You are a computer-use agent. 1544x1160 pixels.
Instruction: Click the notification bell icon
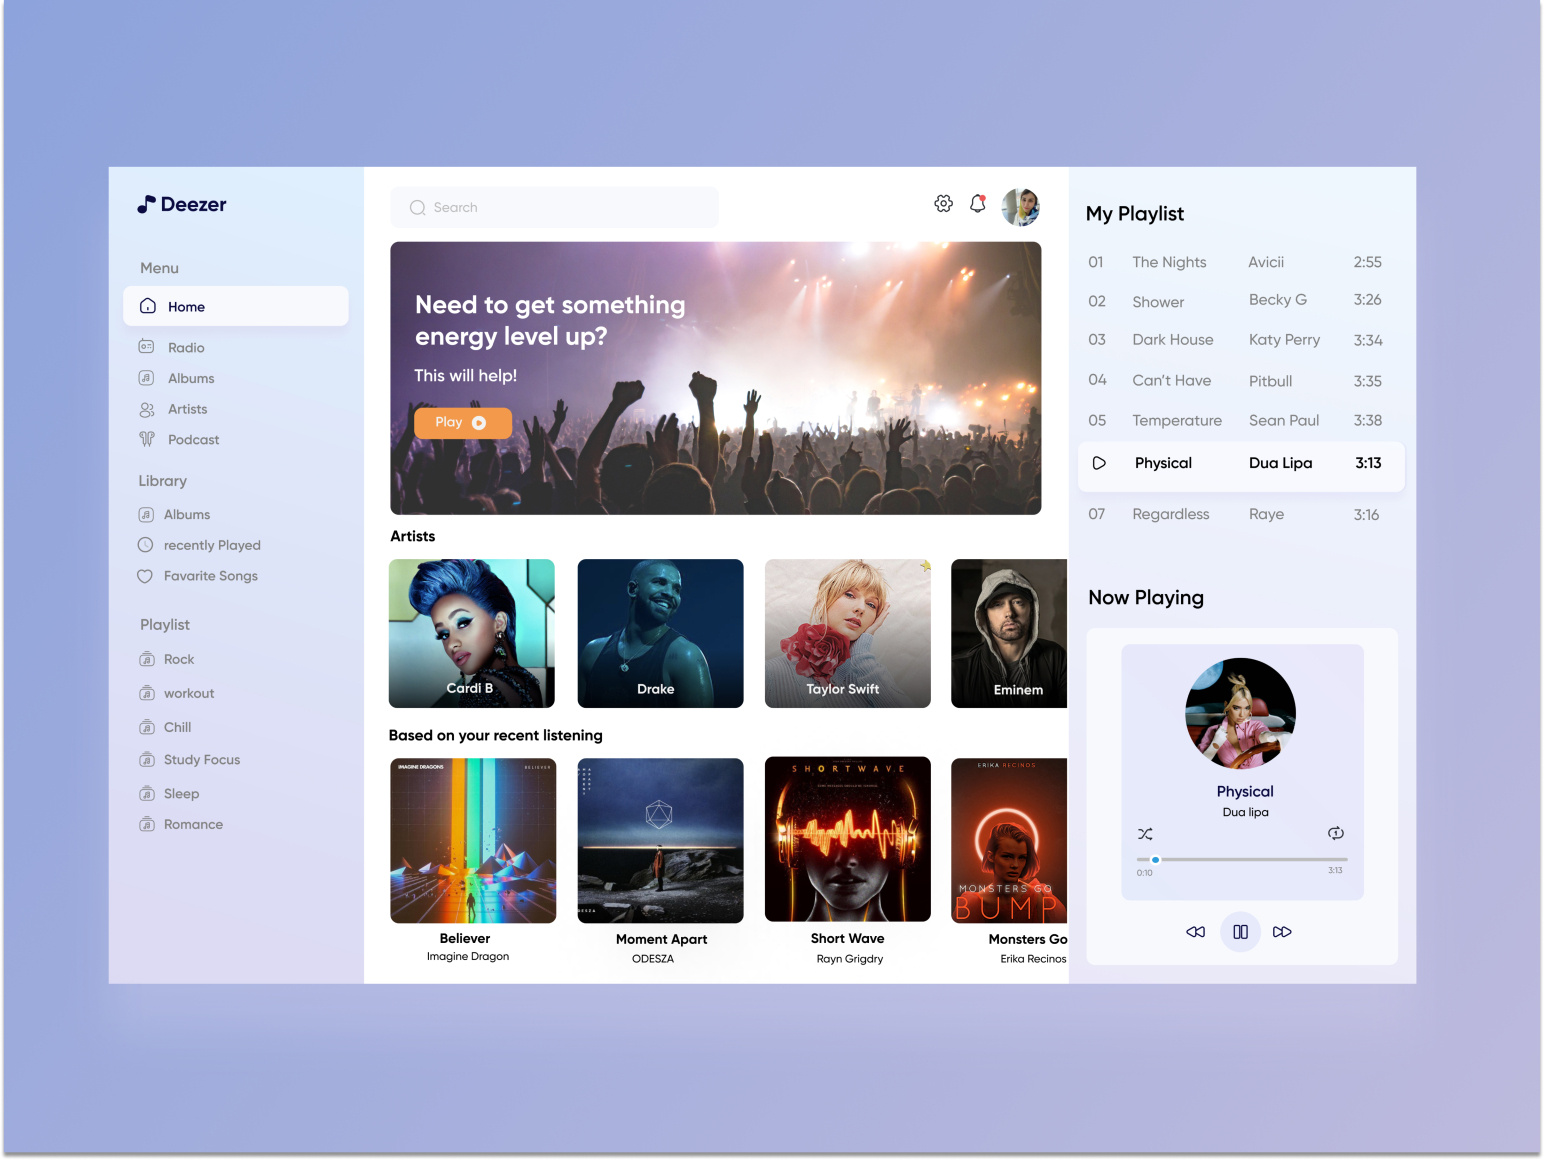pyautogui.click(x=977, y=203)
